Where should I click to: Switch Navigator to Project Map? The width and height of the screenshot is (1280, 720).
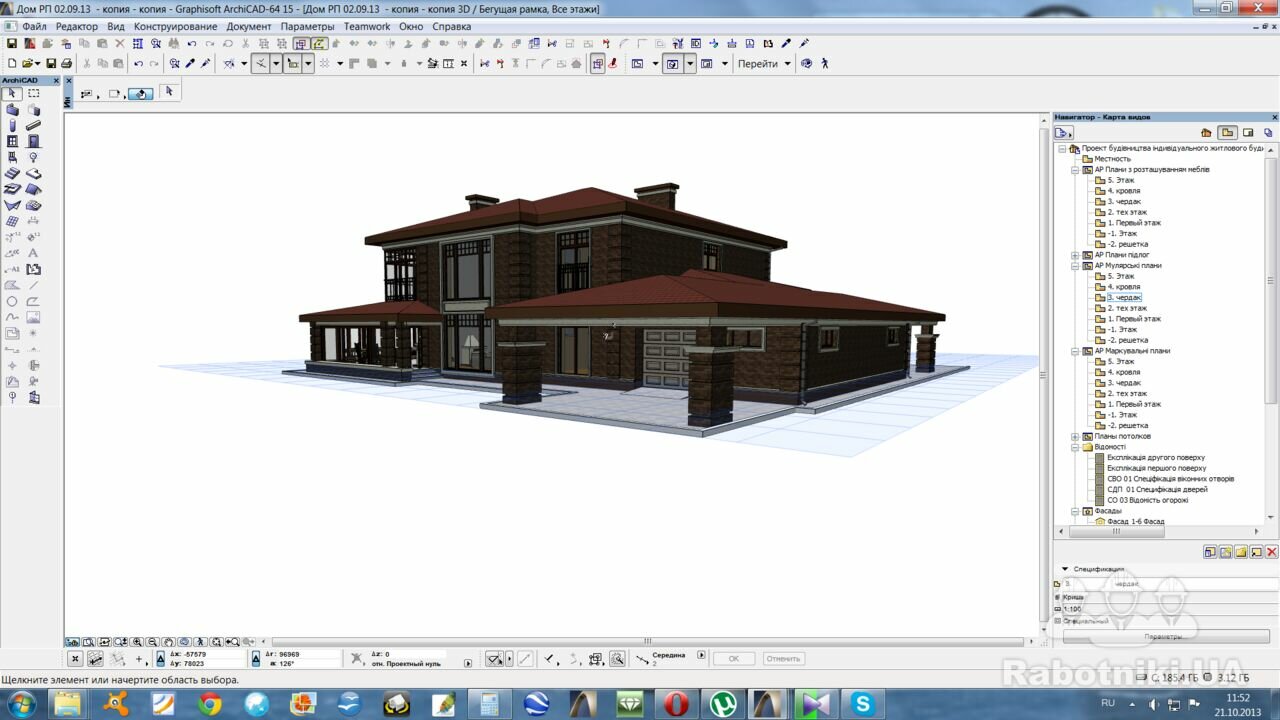tap(1206, 132)
